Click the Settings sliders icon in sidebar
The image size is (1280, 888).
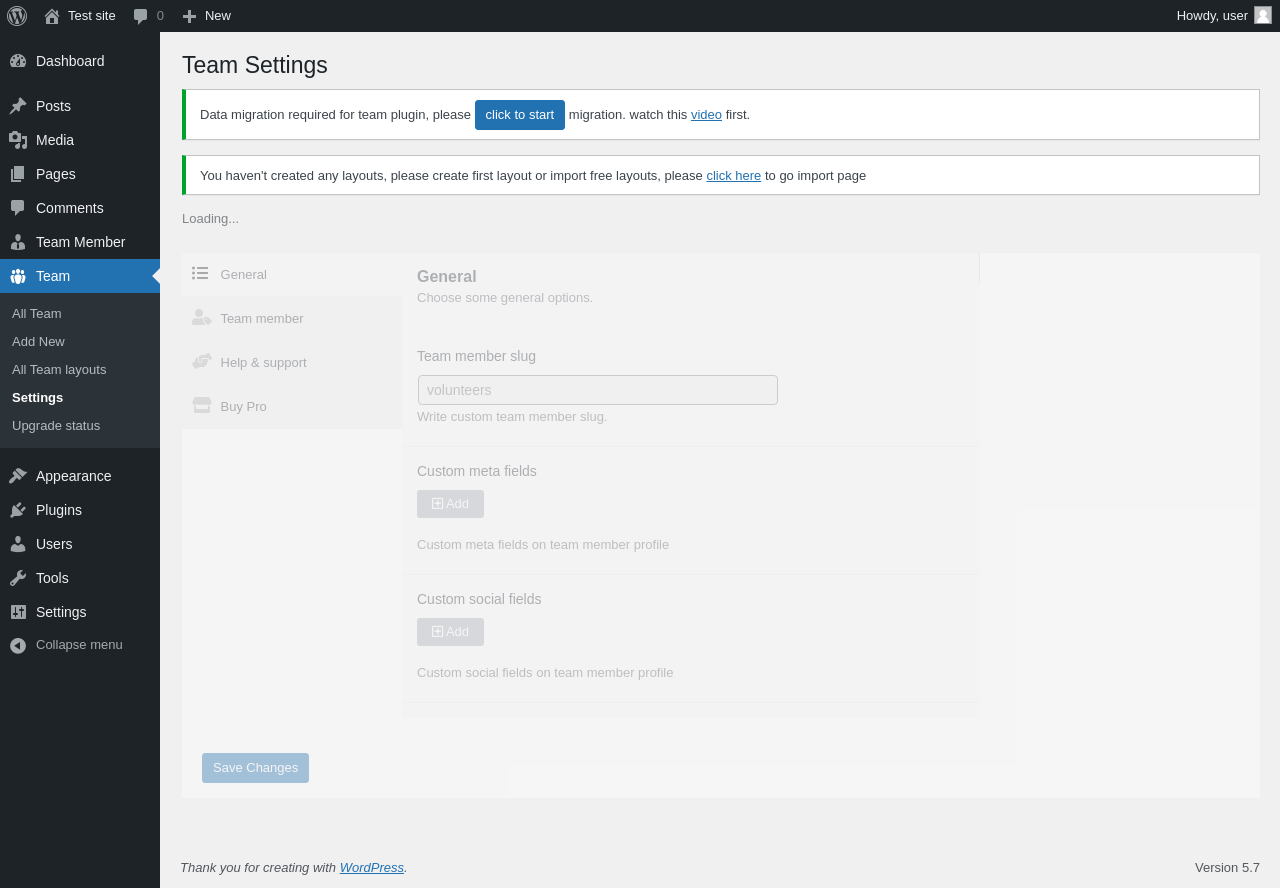pyautogui.click(x=18, y=612)
